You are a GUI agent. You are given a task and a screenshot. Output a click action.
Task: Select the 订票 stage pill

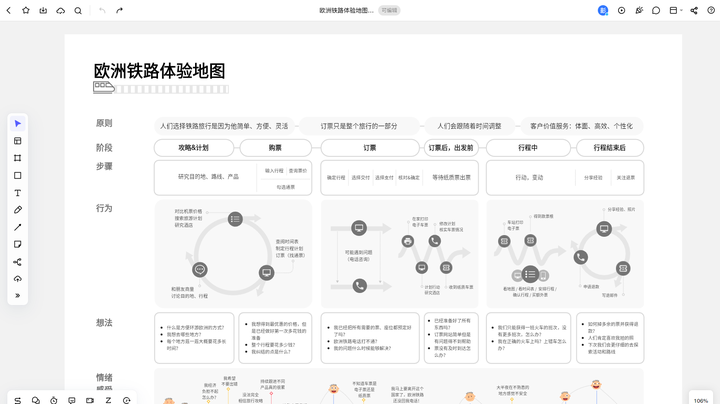tap(370, 148)
